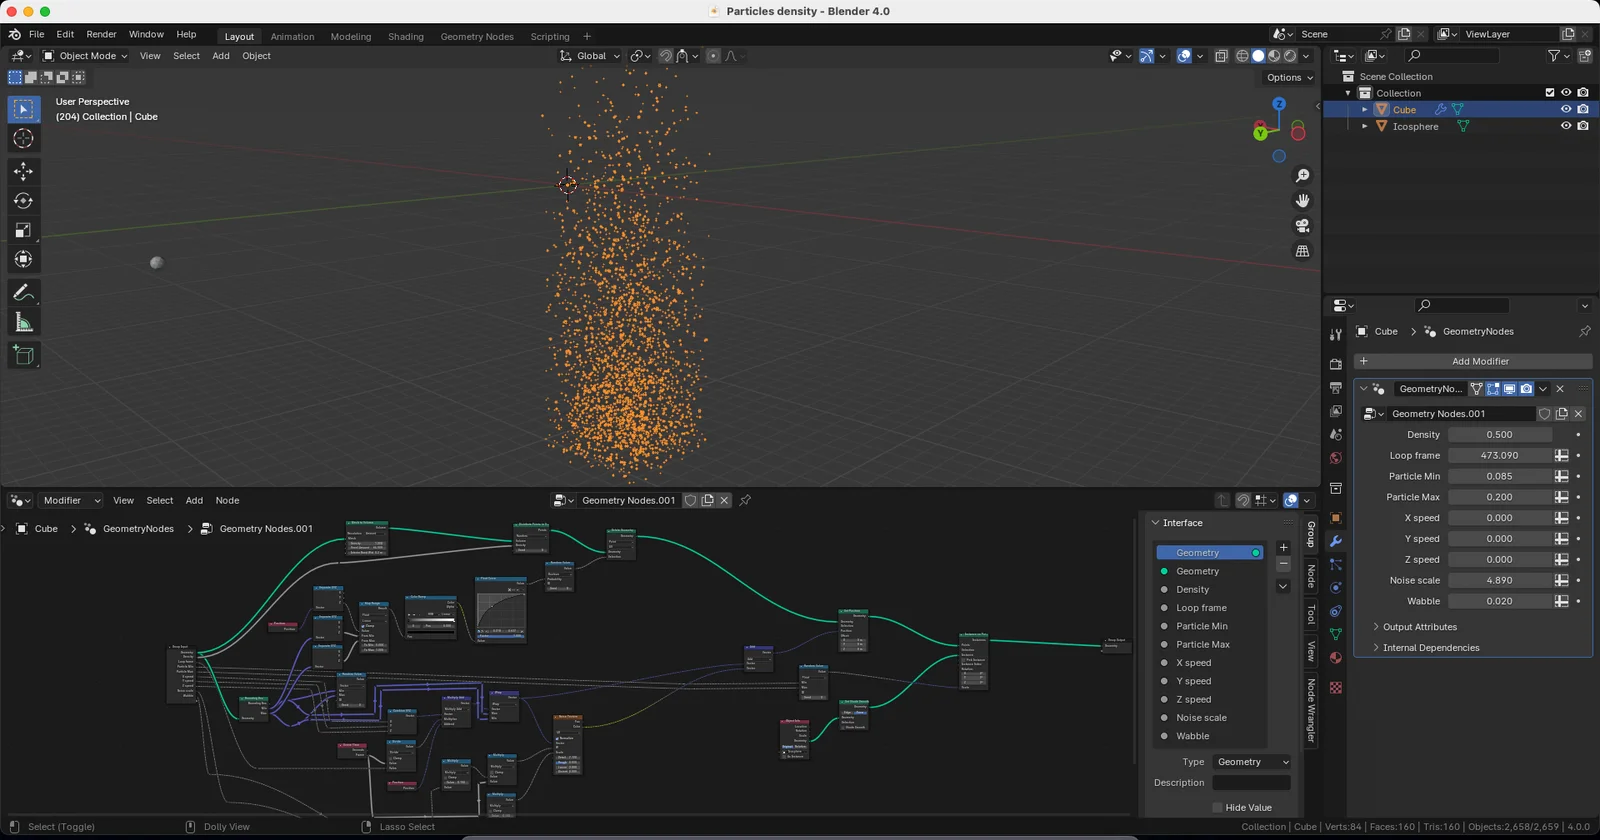The height and width of the screenshot is (840, 1600).
Task: Select the 3D Cursor tool
Action: point(23,139)
